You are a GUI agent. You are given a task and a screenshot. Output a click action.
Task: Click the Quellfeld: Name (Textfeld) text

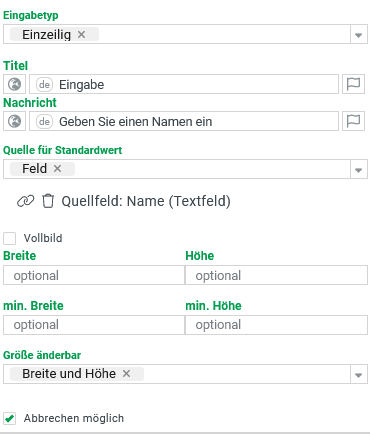(146, 201)
